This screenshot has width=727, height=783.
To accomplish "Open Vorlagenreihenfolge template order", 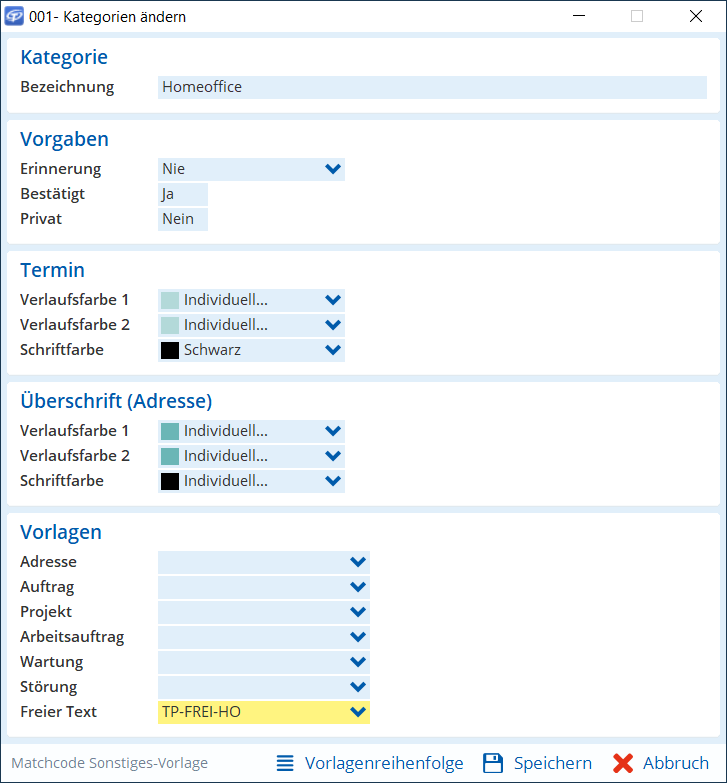I will coord(384,763).
